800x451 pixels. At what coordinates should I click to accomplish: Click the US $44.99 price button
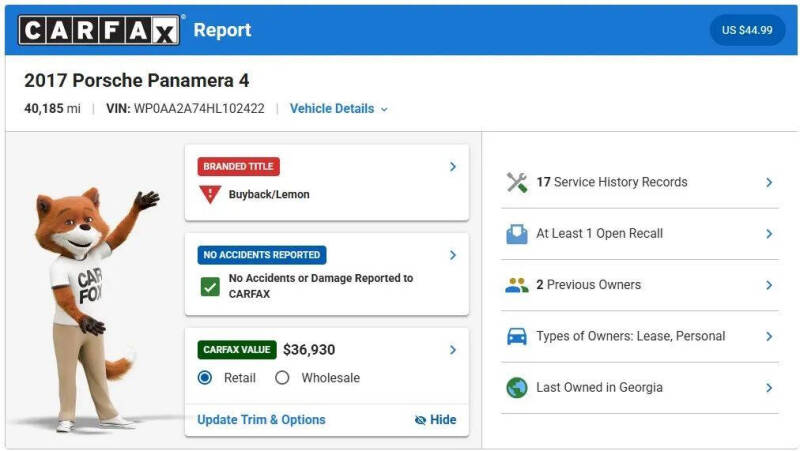(x=747, y=30)
